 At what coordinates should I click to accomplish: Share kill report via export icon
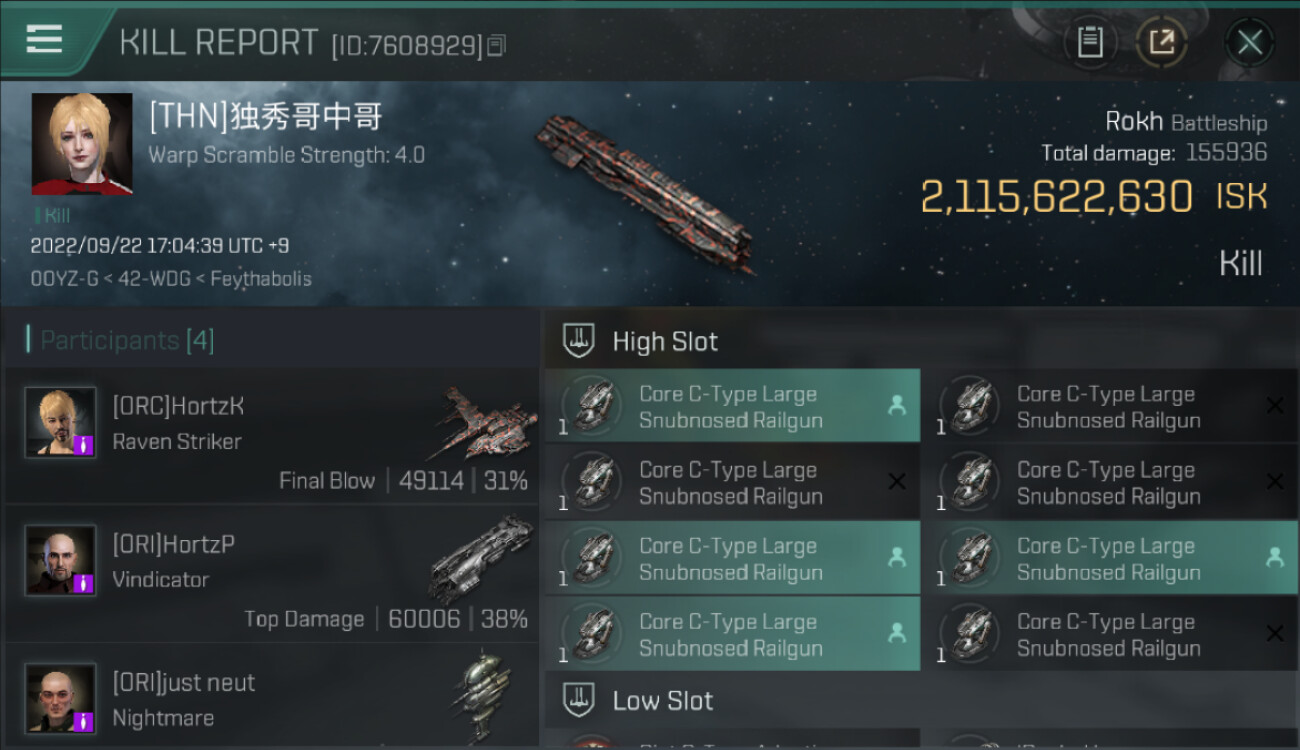click(x=1161, y=42)
